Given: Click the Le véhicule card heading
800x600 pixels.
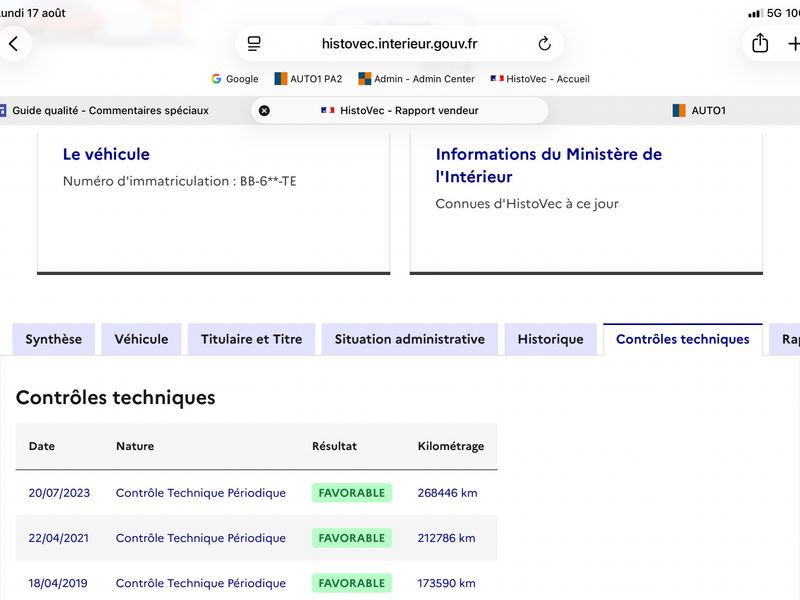Looking at the screenshot, I should pyautogui.click(x=106, y=154).
